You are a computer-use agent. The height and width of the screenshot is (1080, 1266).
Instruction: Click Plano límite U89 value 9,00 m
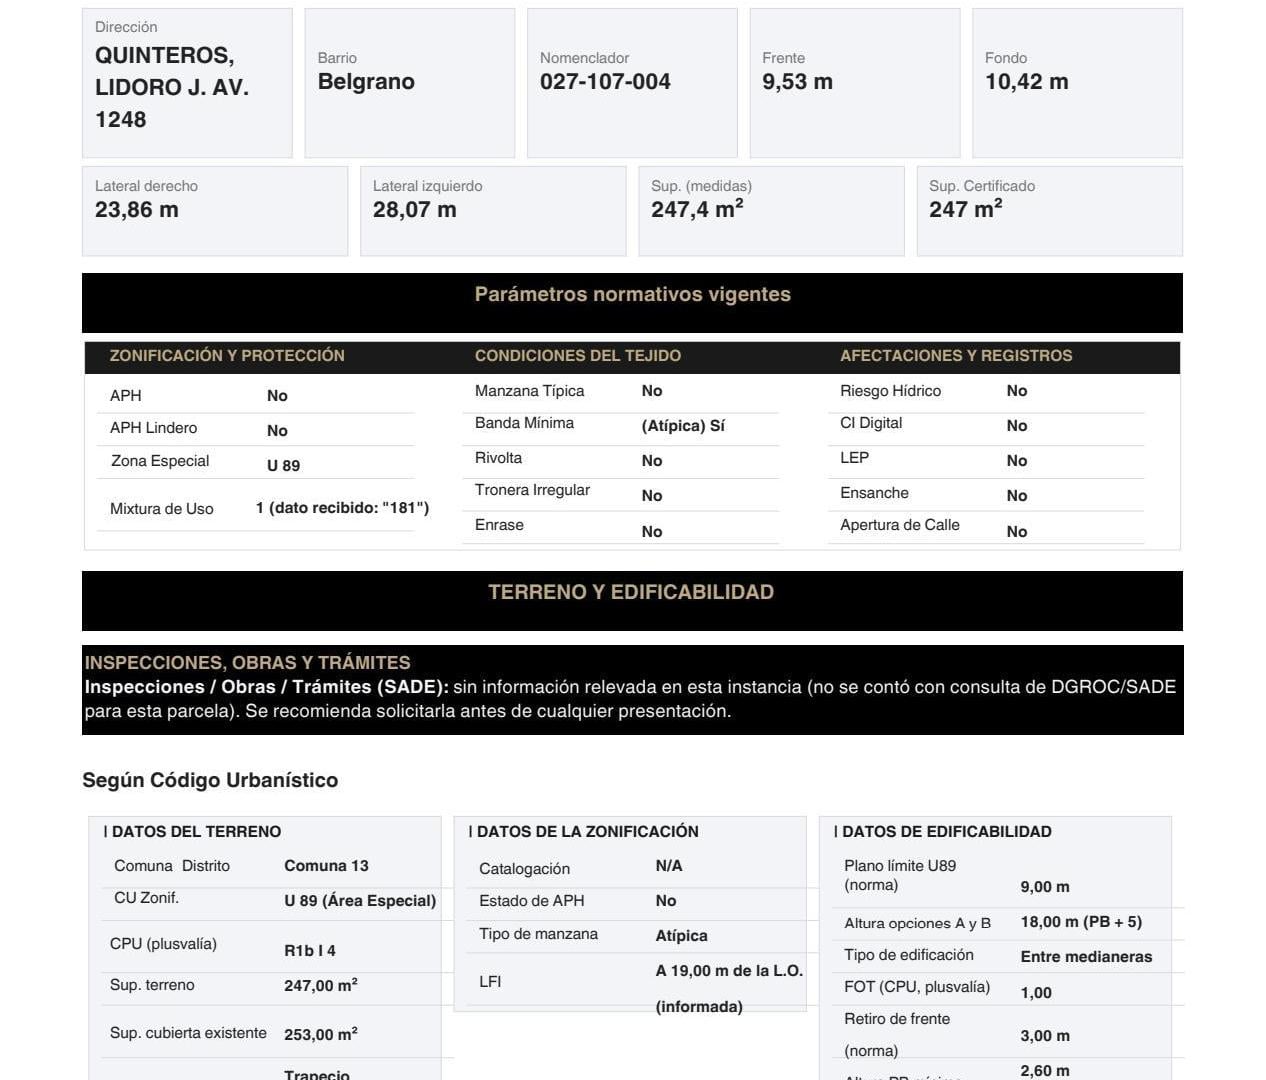point(1045,887)
